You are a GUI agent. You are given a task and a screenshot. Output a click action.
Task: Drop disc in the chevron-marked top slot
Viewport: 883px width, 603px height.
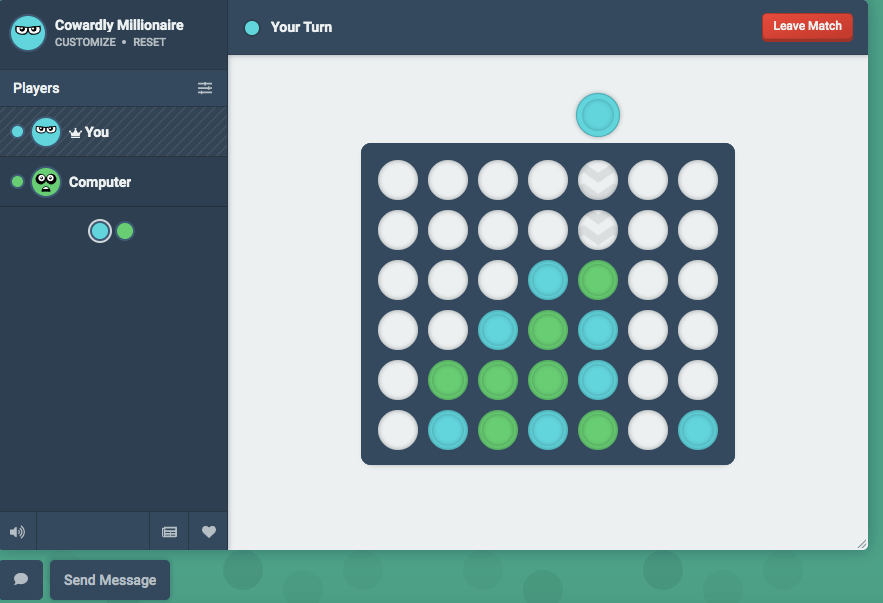point(598,180)
